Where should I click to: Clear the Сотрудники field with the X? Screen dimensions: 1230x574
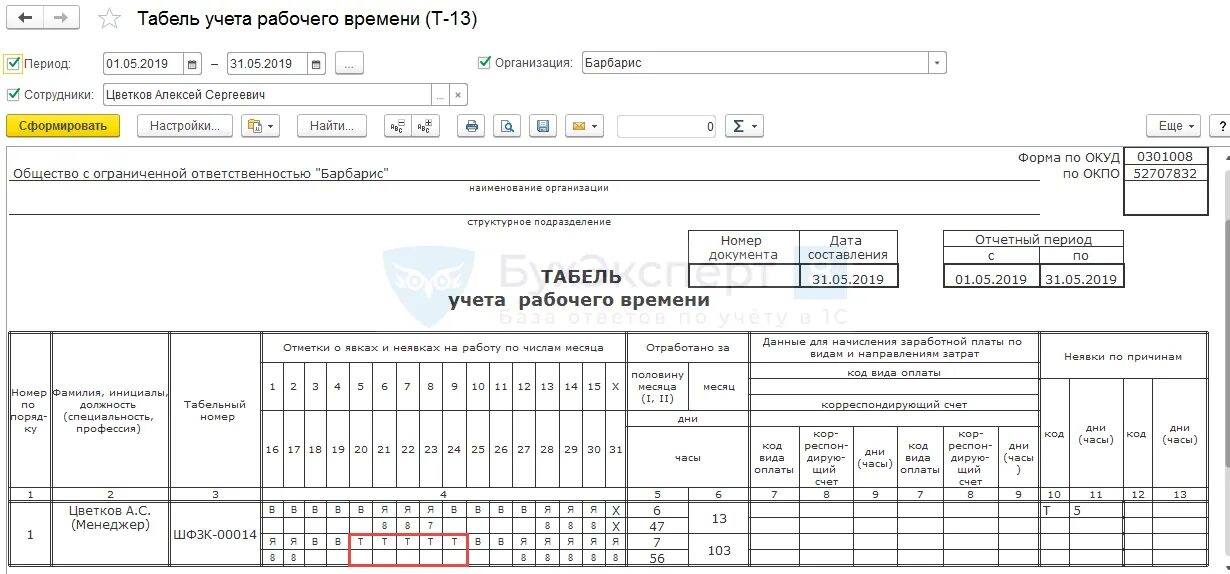tap(458, 95)
